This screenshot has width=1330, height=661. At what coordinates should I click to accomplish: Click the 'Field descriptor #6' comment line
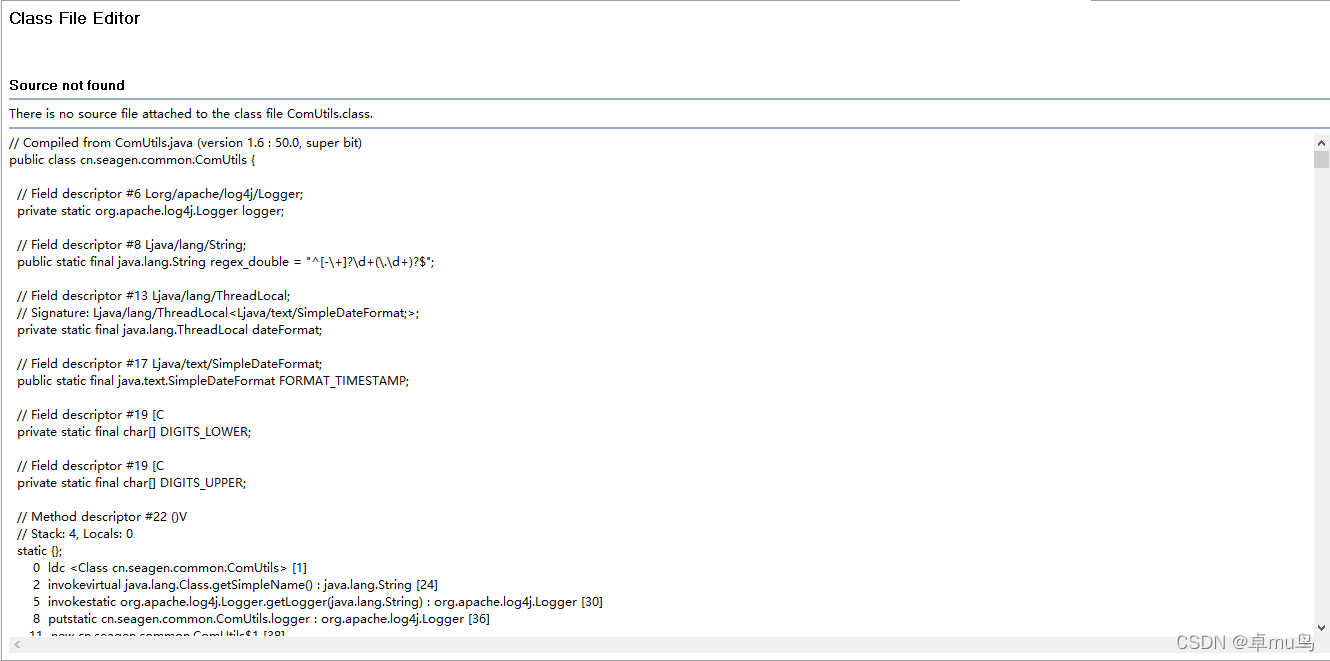(160, 194)
